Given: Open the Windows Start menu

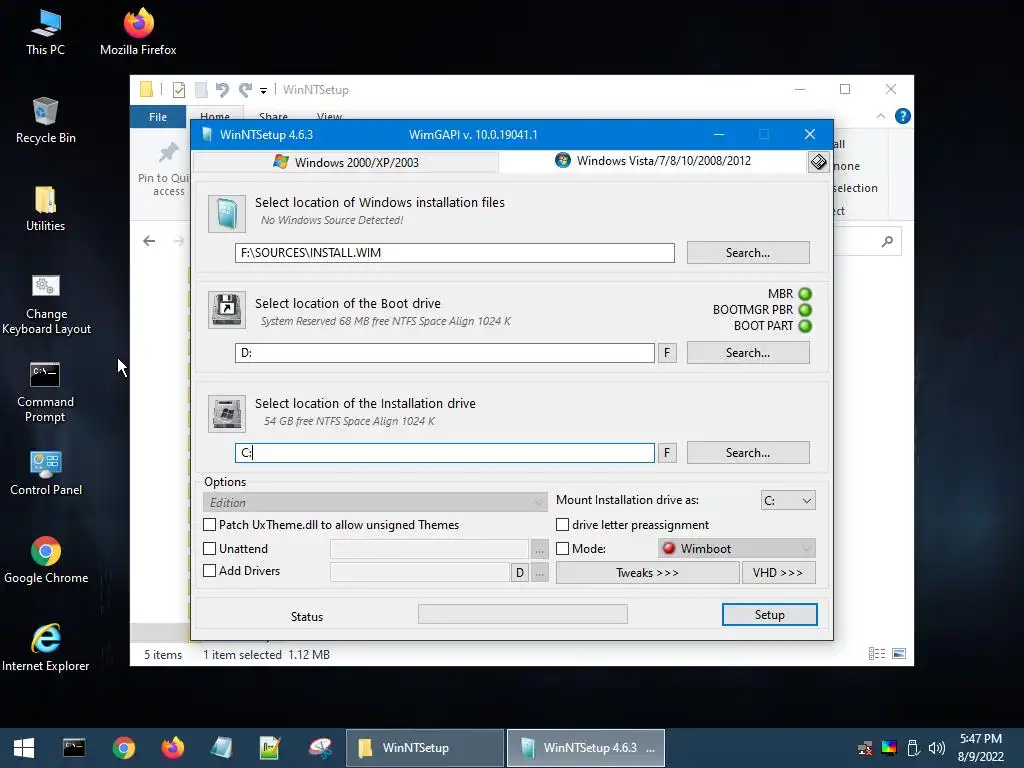Looking at the screenshot, I should pyautogui.click(x=24, y=748).
